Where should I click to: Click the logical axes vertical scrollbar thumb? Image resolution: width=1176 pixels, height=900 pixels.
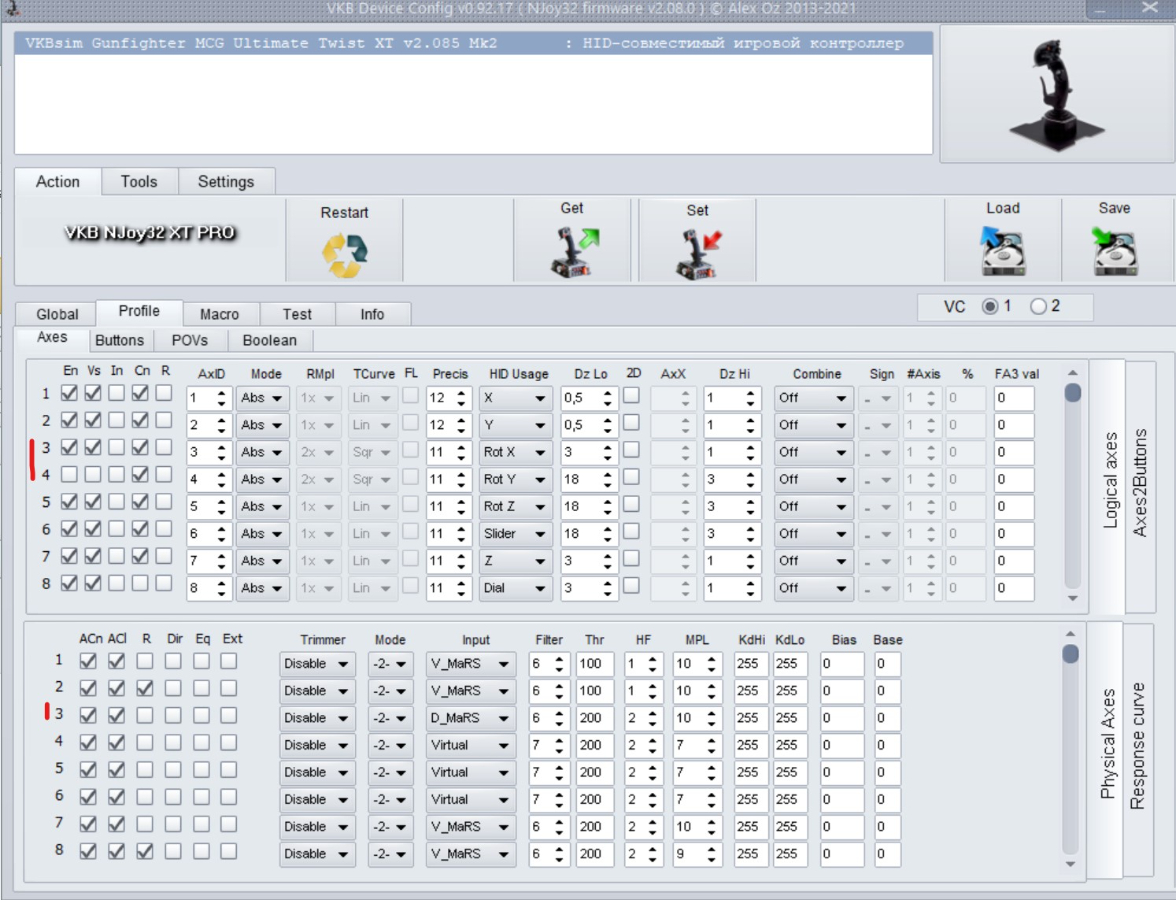[x=1072, y=392]
